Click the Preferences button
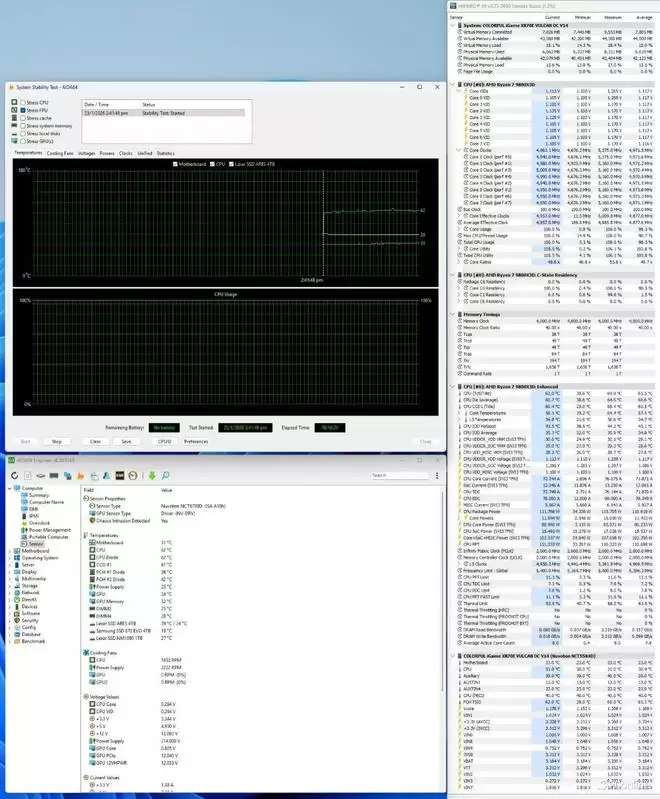 point(196,441)
